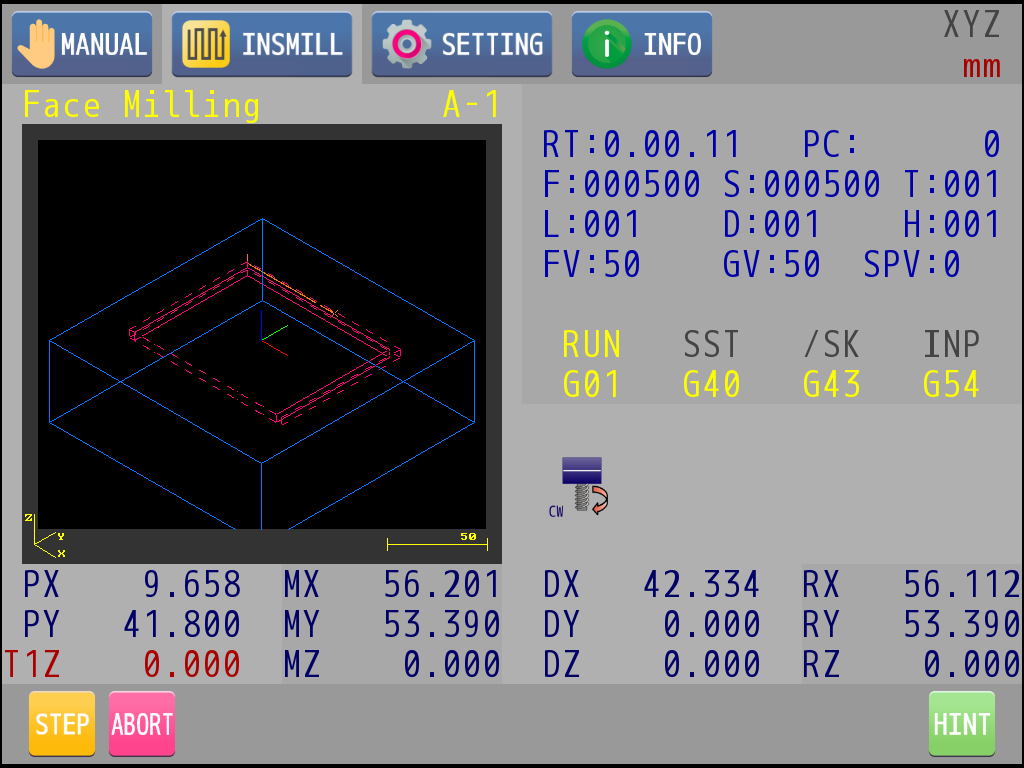Open the SETTING tab
Image resolution: width=1024 pixels, height=768 pixels.
point(462,44)
